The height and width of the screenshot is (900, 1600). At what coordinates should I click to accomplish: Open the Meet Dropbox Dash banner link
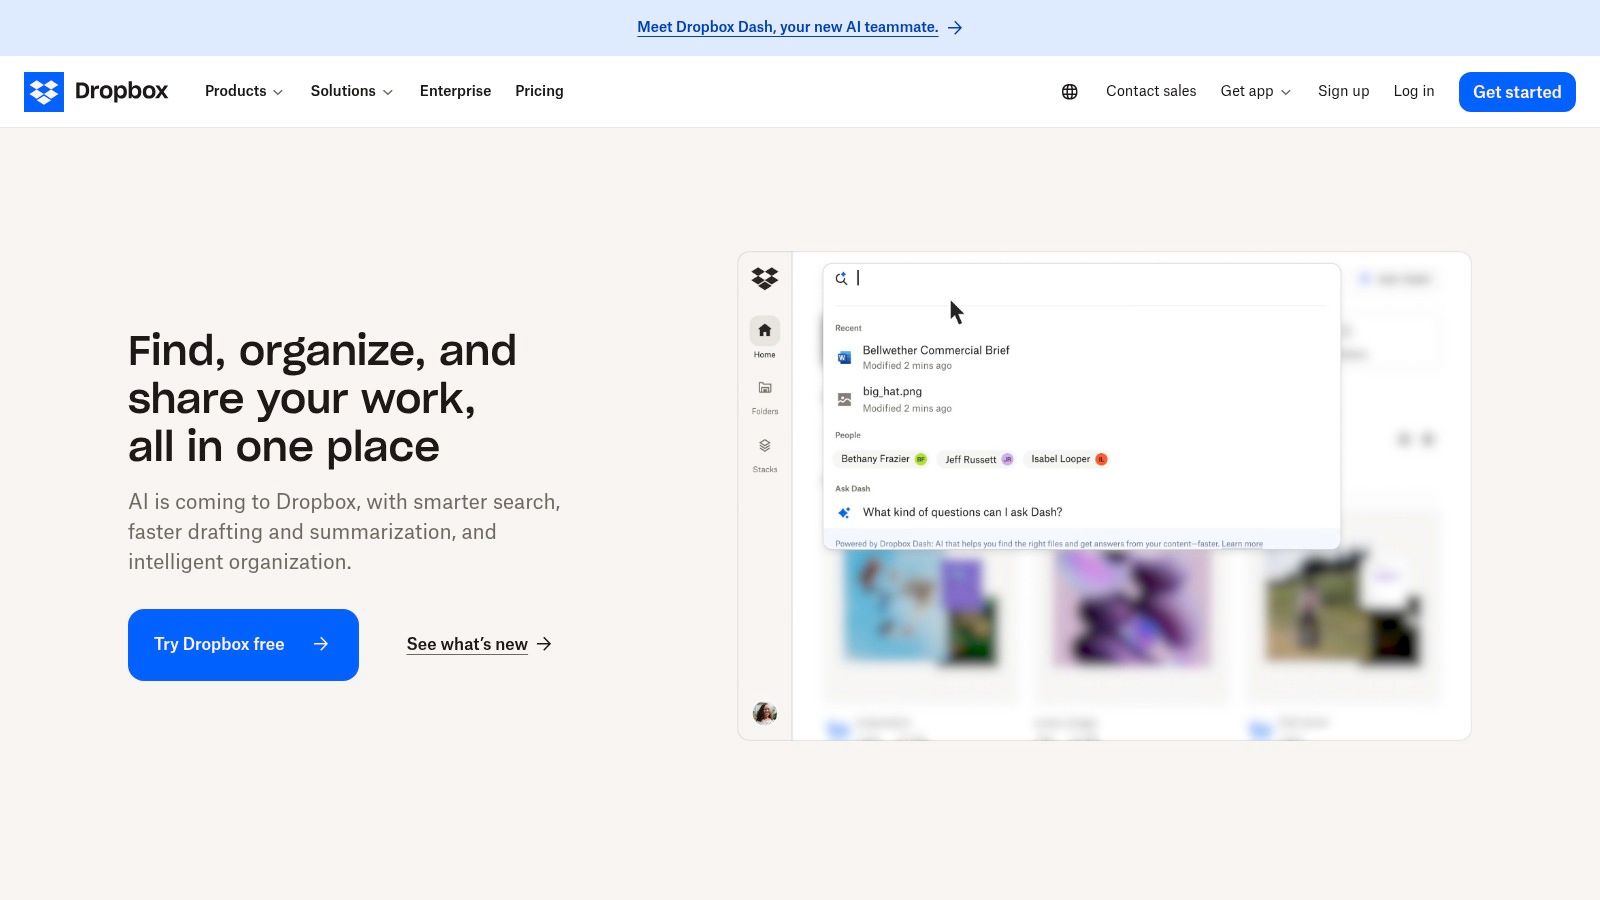787,27
